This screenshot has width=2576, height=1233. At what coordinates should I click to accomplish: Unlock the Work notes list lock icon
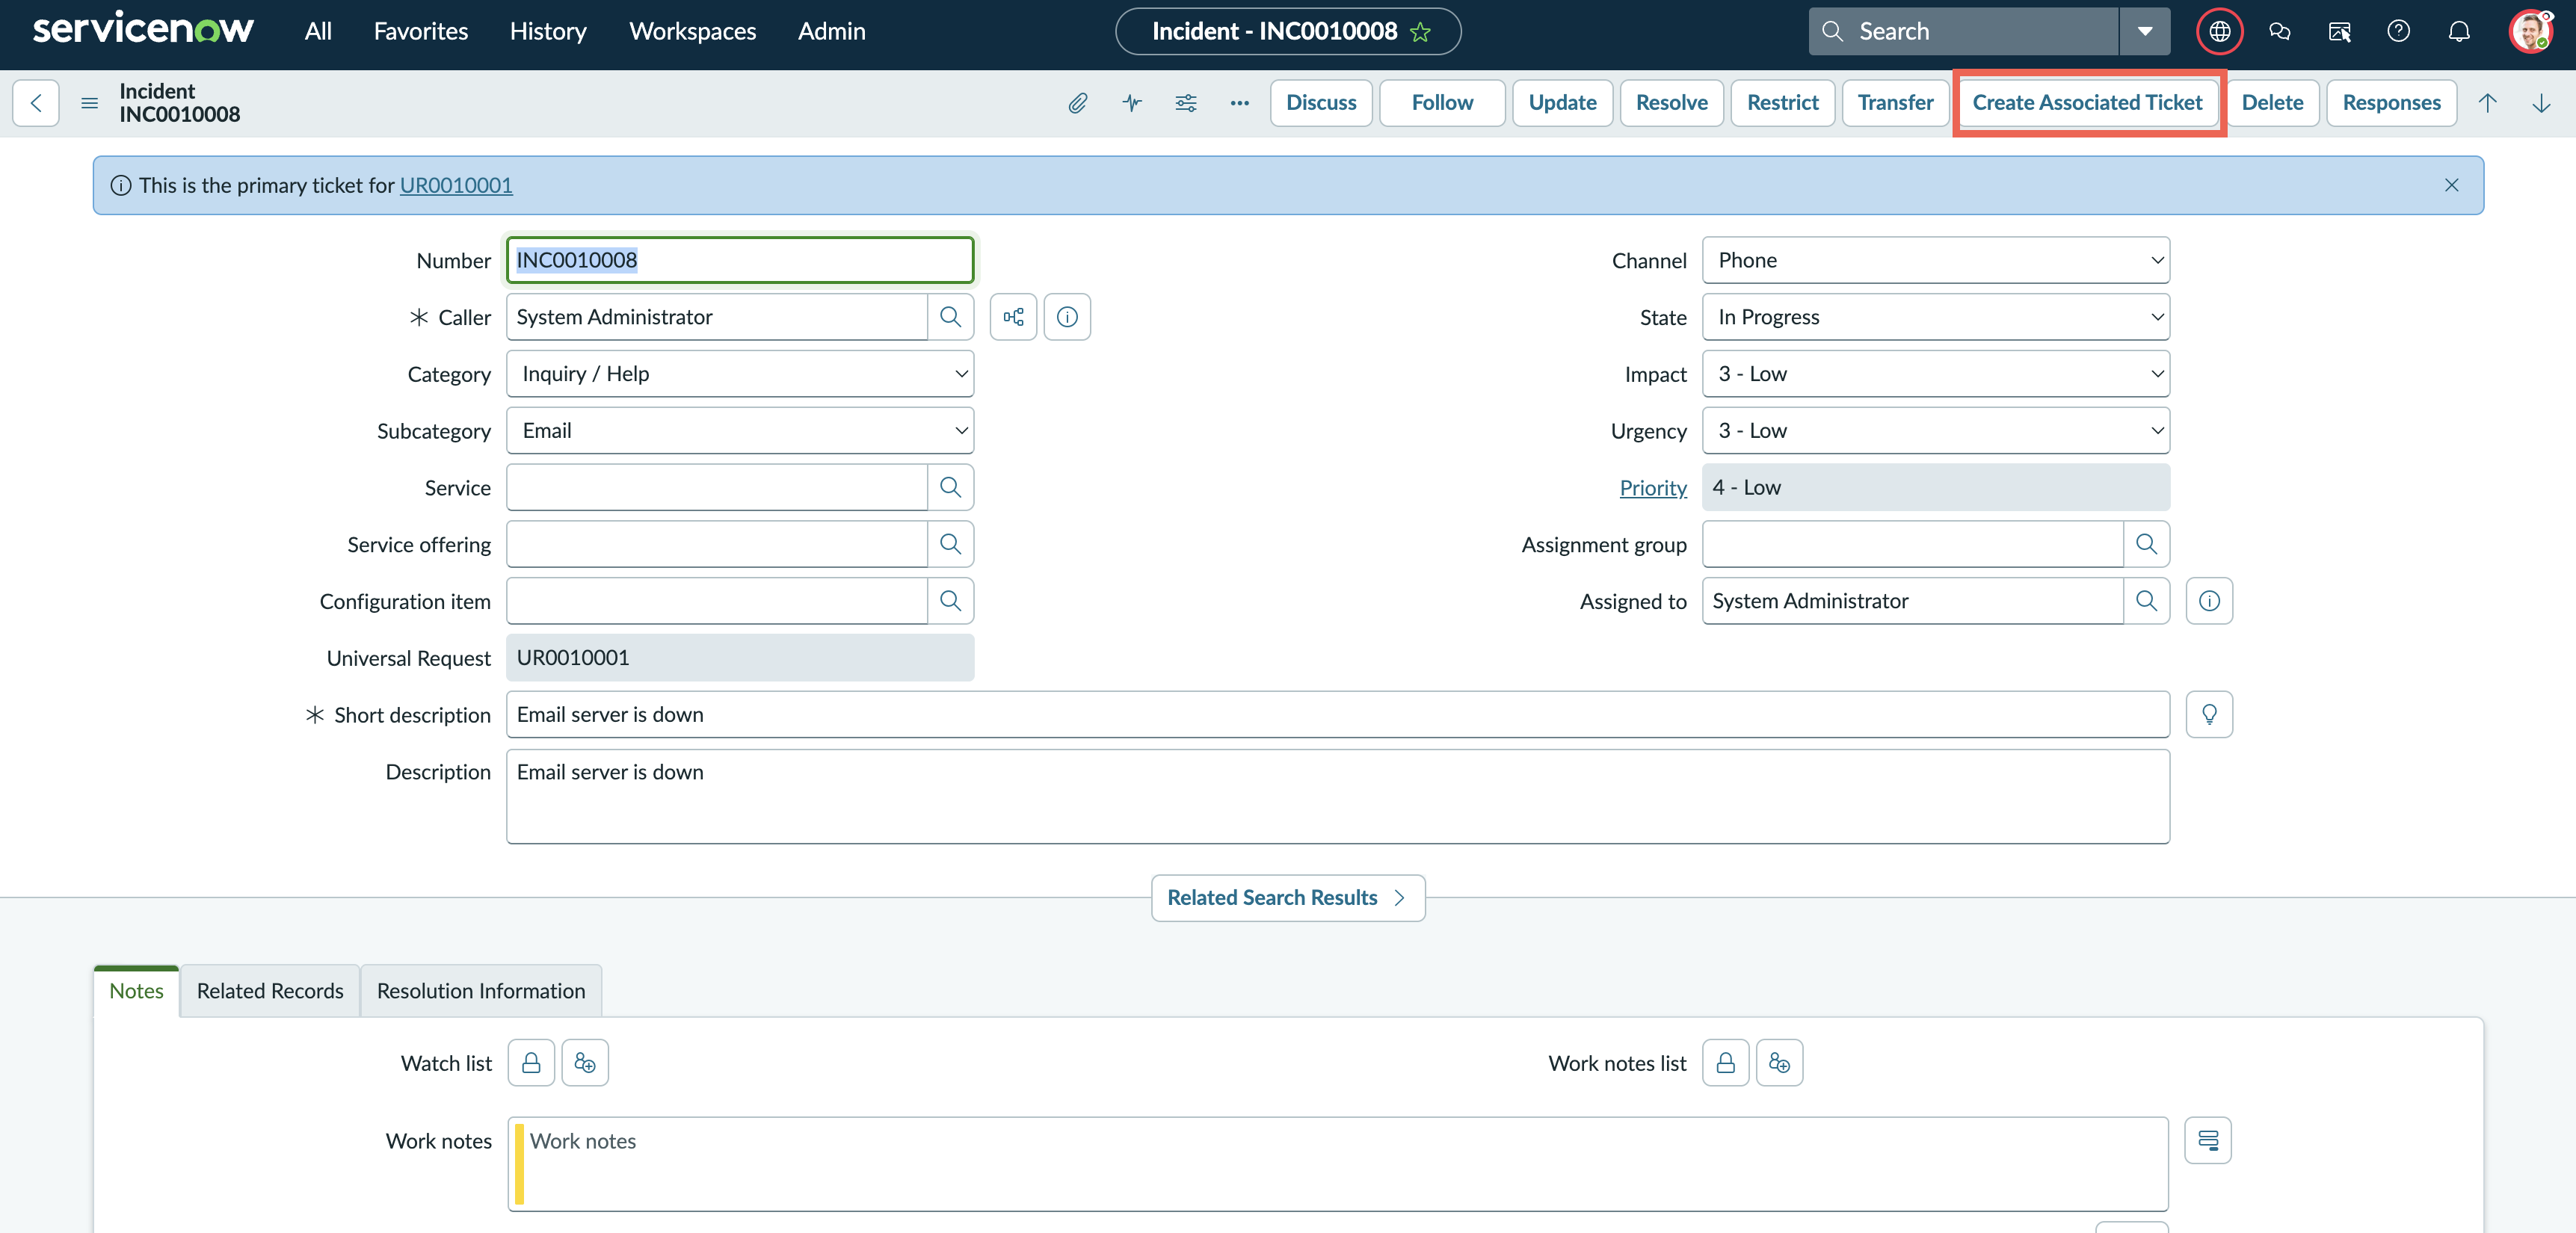(x=1726, y=1063)
